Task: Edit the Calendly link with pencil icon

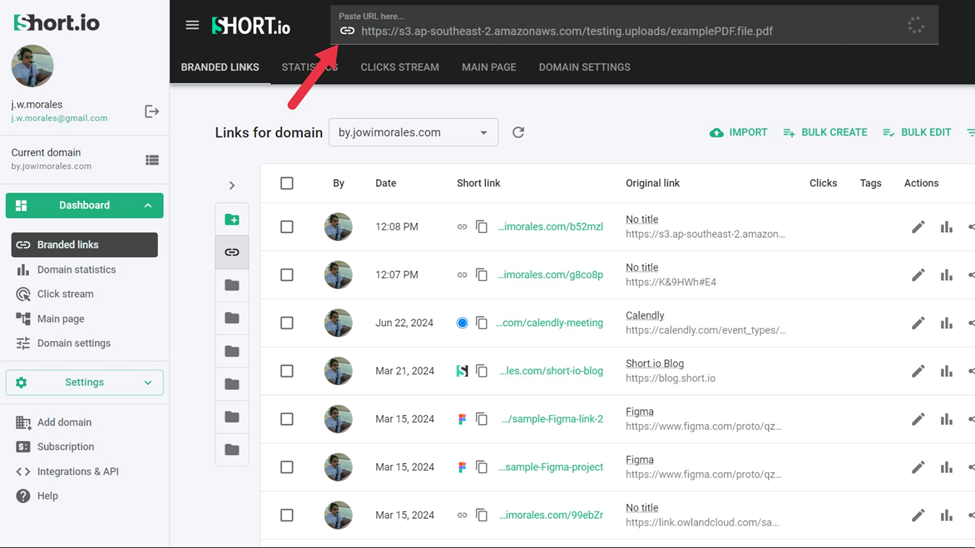Action: pyautogui.click(x=918, y=323)
